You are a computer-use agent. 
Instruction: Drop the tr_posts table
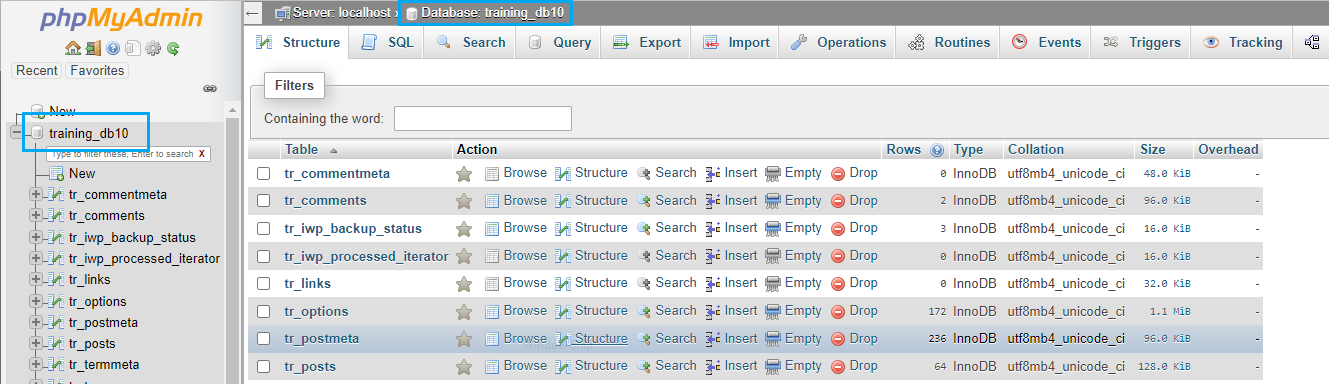coord(854,366)
